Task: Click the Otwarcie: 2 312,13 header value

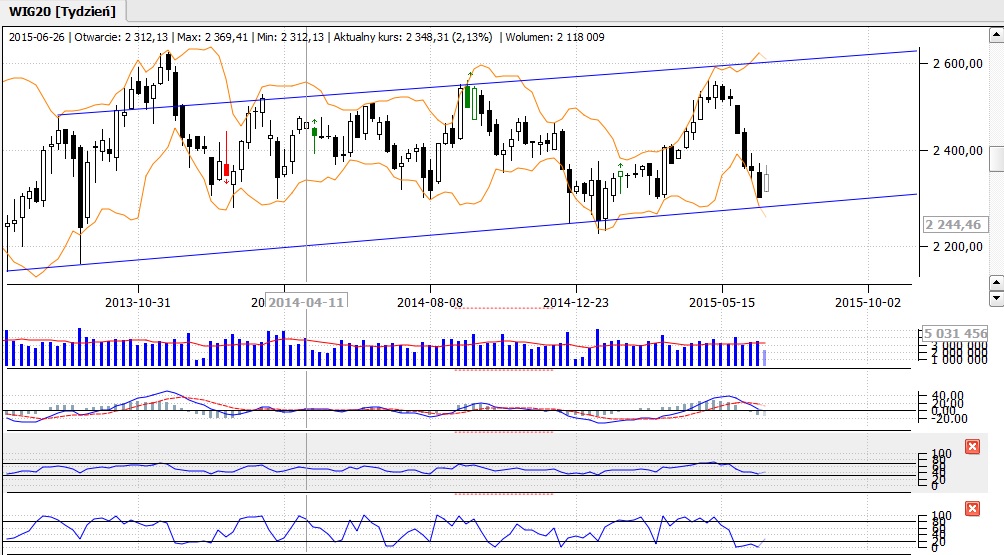Action: (x=121, y=37)
